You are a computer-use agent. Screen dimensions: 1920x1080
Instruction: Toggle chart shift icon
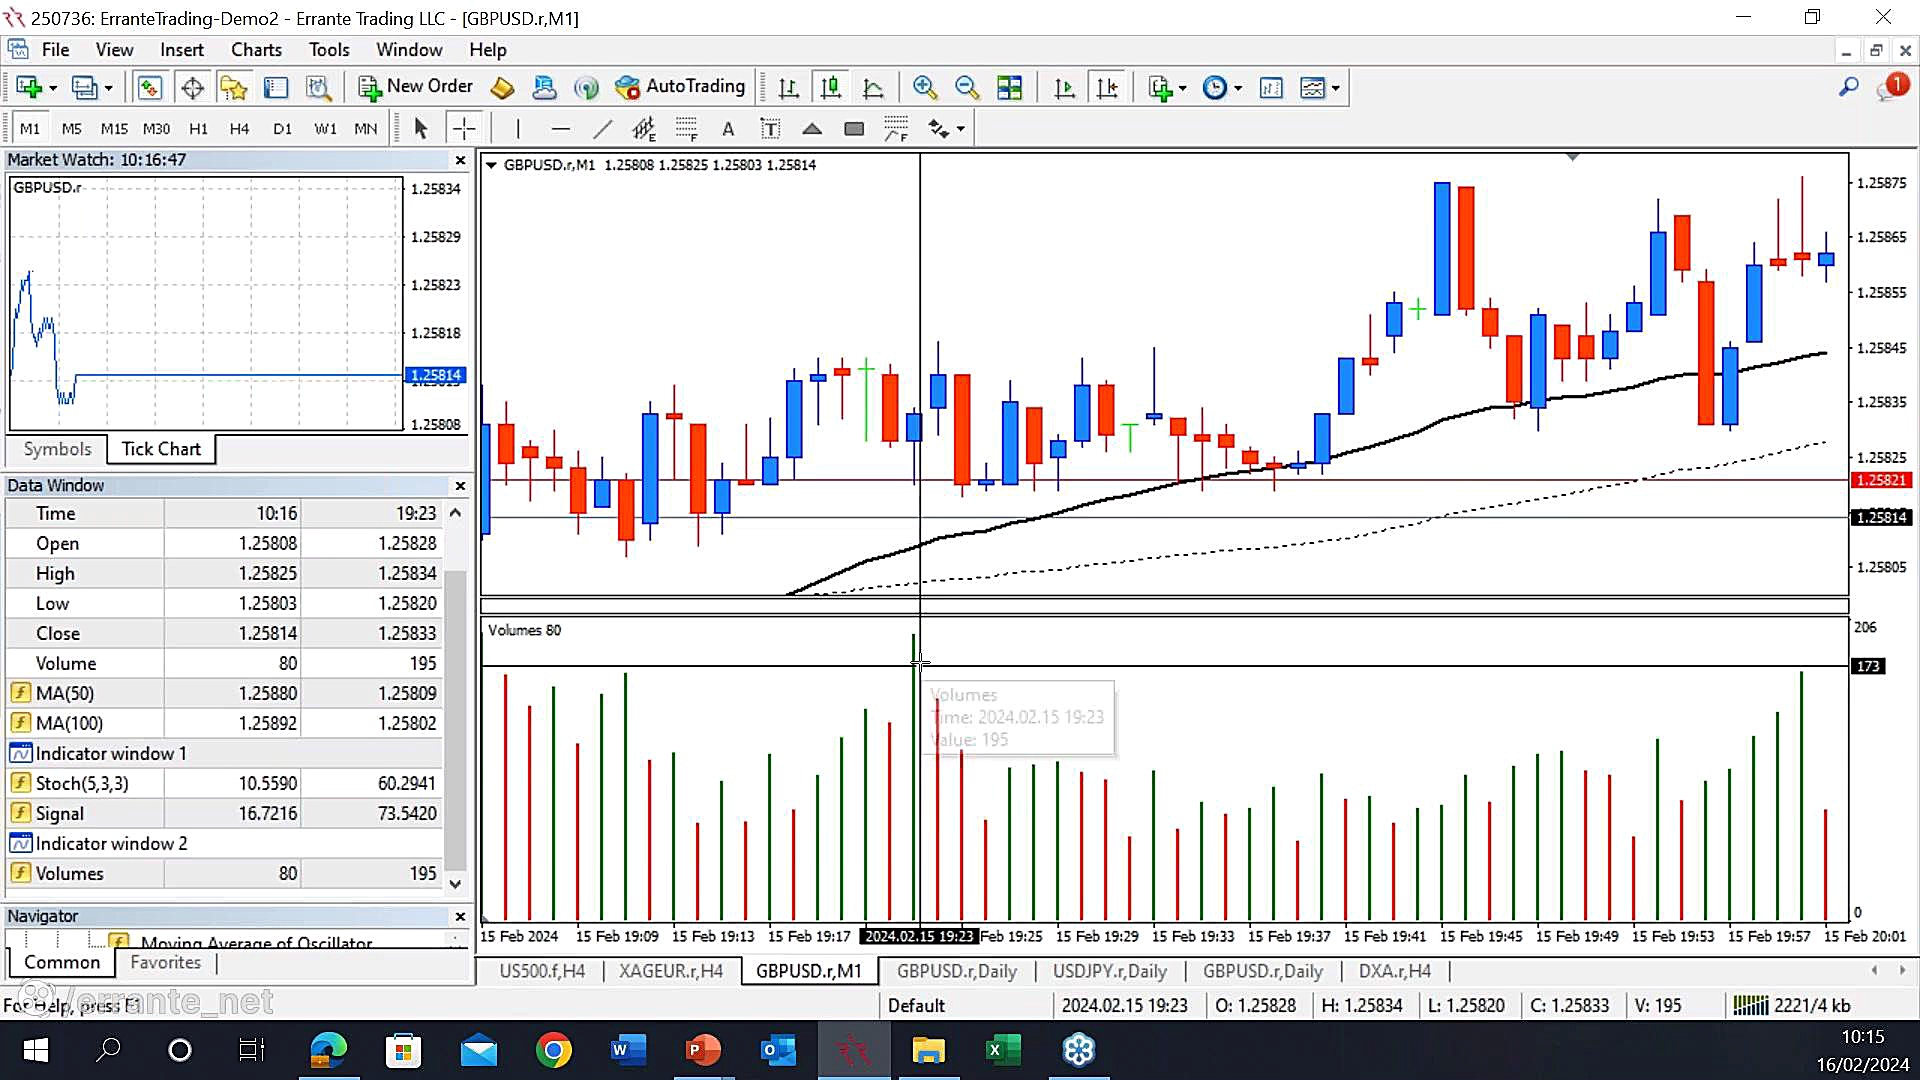[x=1107, y=88]
